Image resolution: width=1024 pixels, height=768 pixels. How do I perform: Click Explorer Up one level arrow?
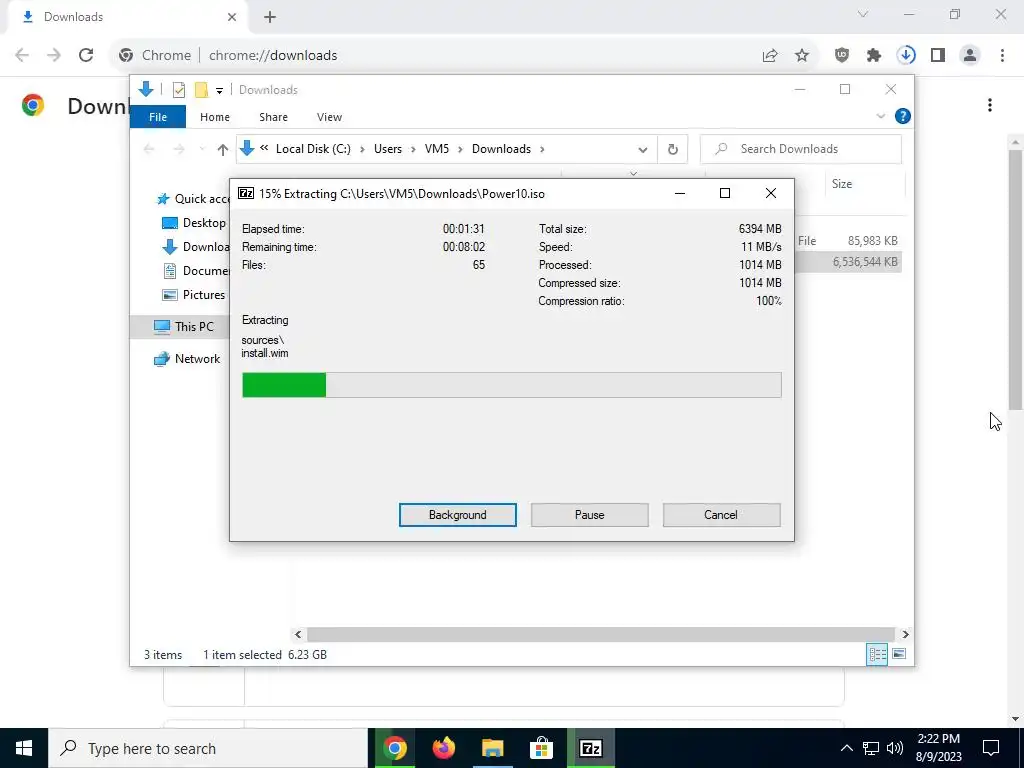point(223,150)
